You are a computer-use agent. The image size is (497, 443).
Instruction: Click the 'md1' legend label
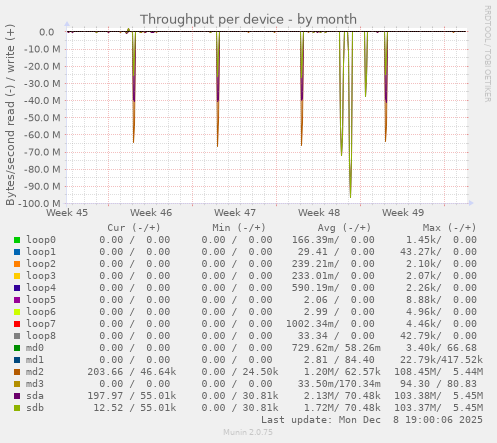point(35,360)
